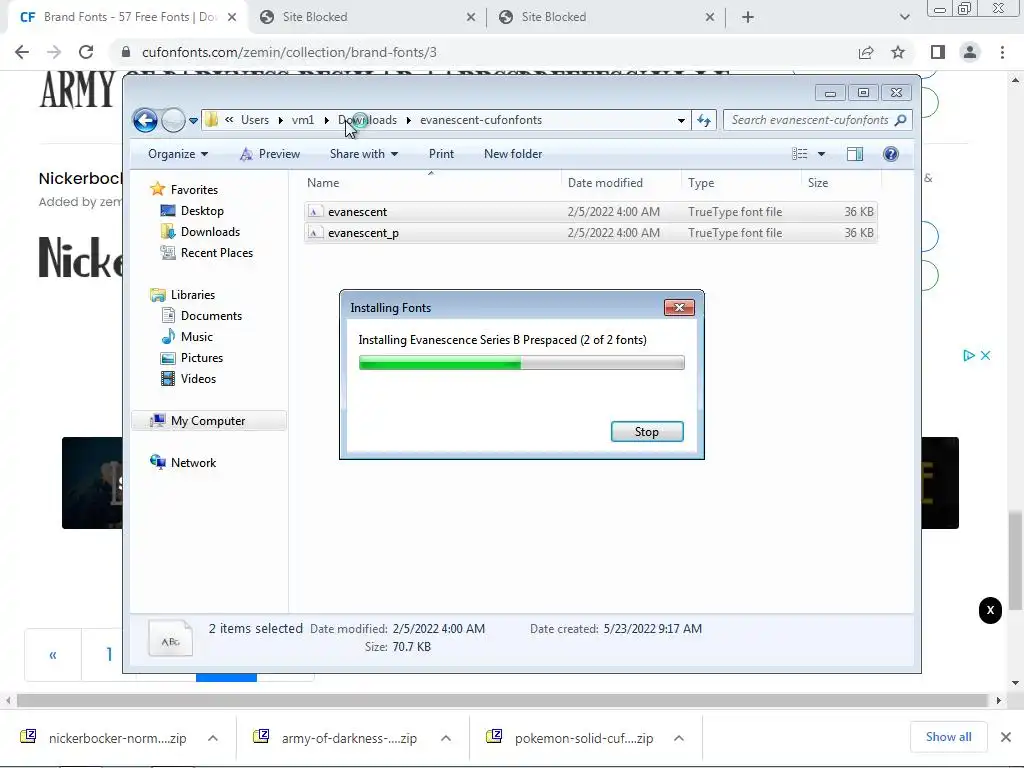
Task: Bookmark this page with star icon
Action: [x=898, y=52]
